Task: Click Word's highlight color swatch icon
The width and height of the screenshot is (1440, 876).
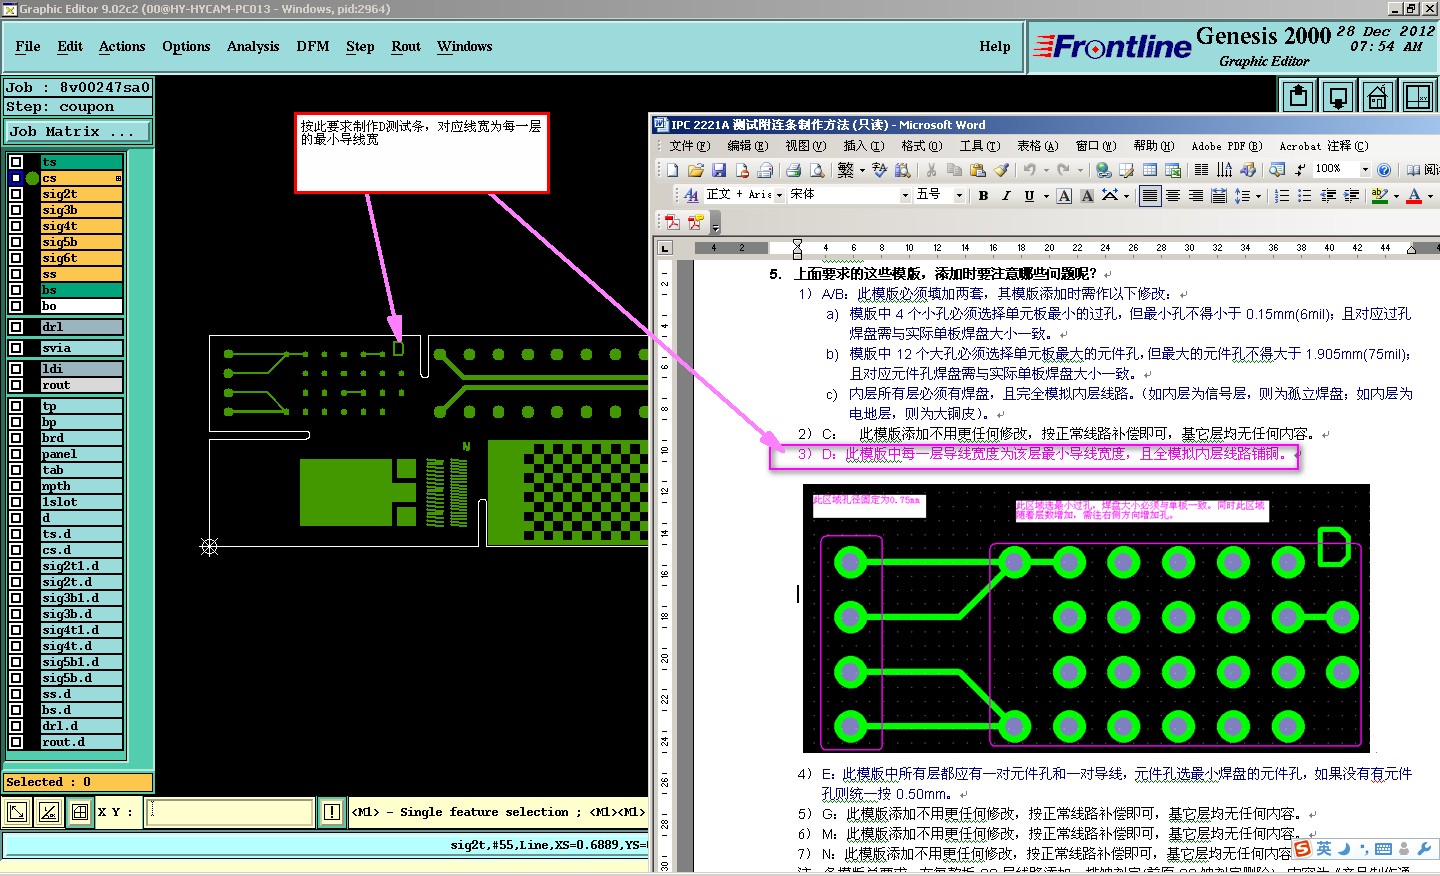Action: tap(1380, 196)
